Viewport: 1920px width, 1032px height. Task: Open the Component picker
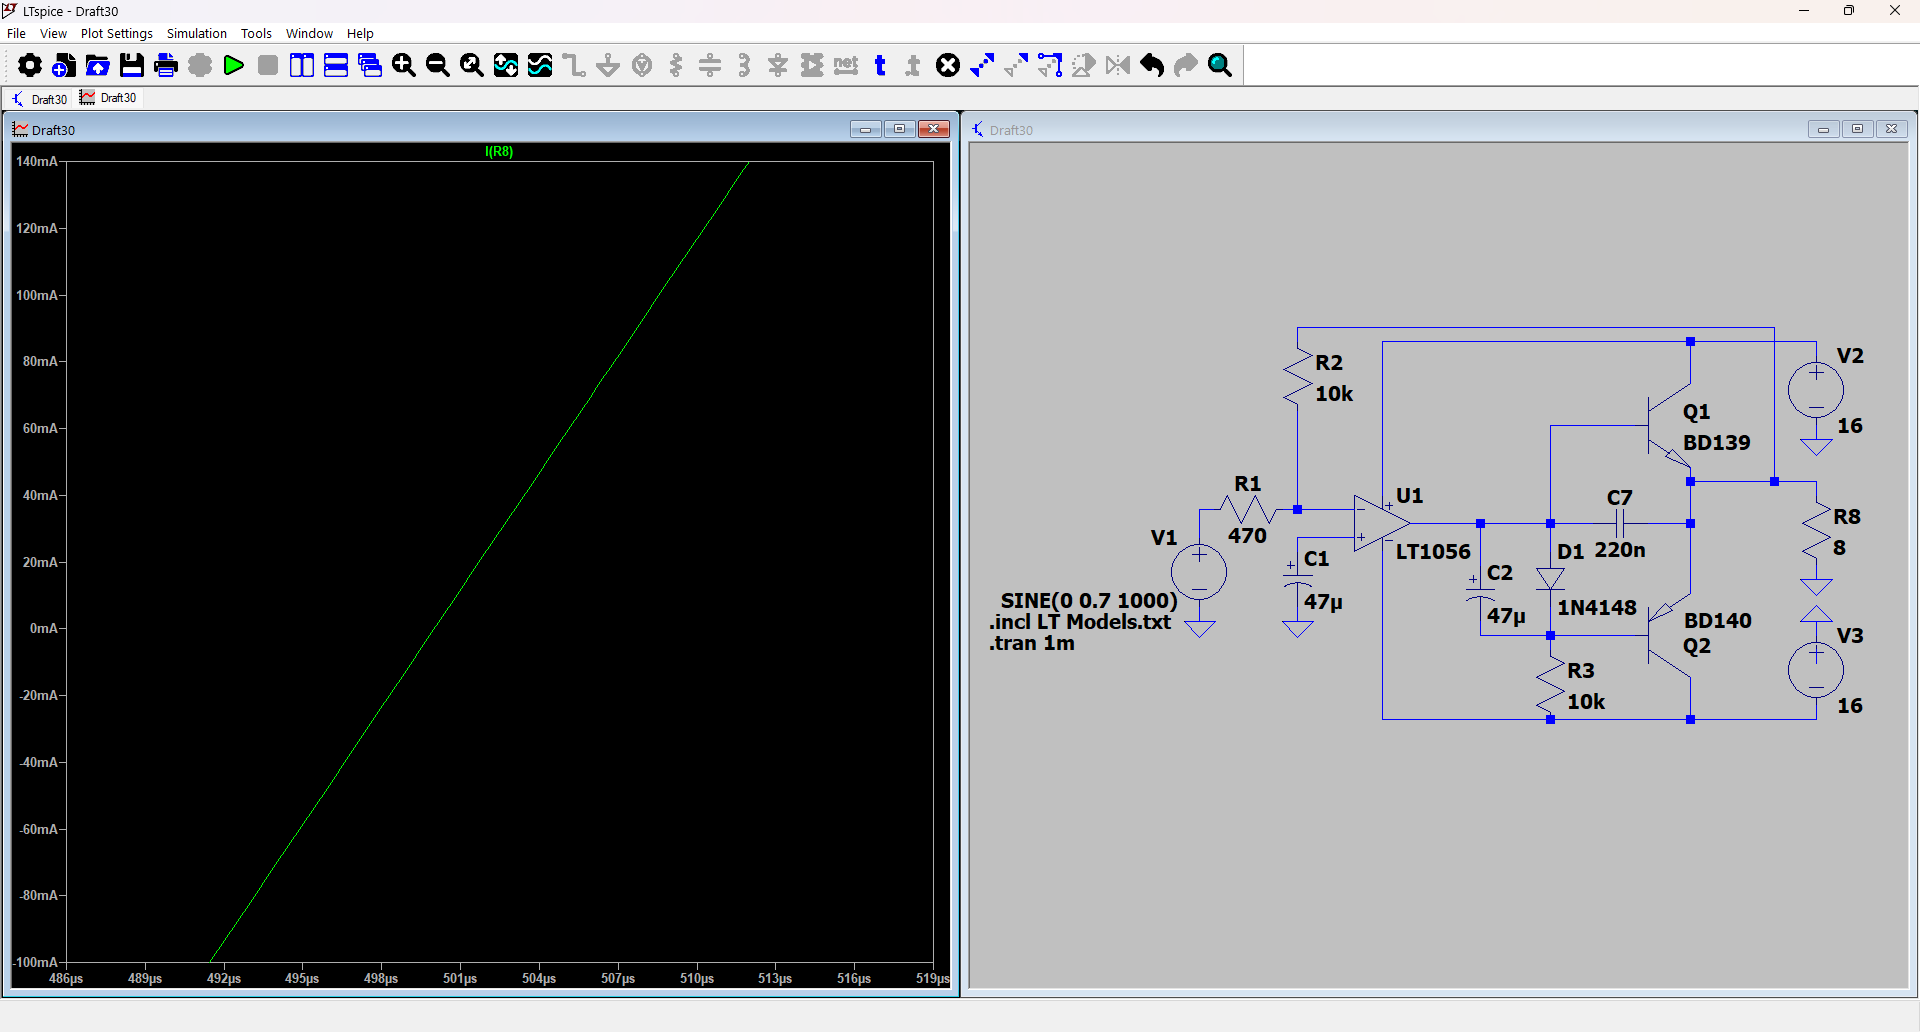tap(812, 66)
